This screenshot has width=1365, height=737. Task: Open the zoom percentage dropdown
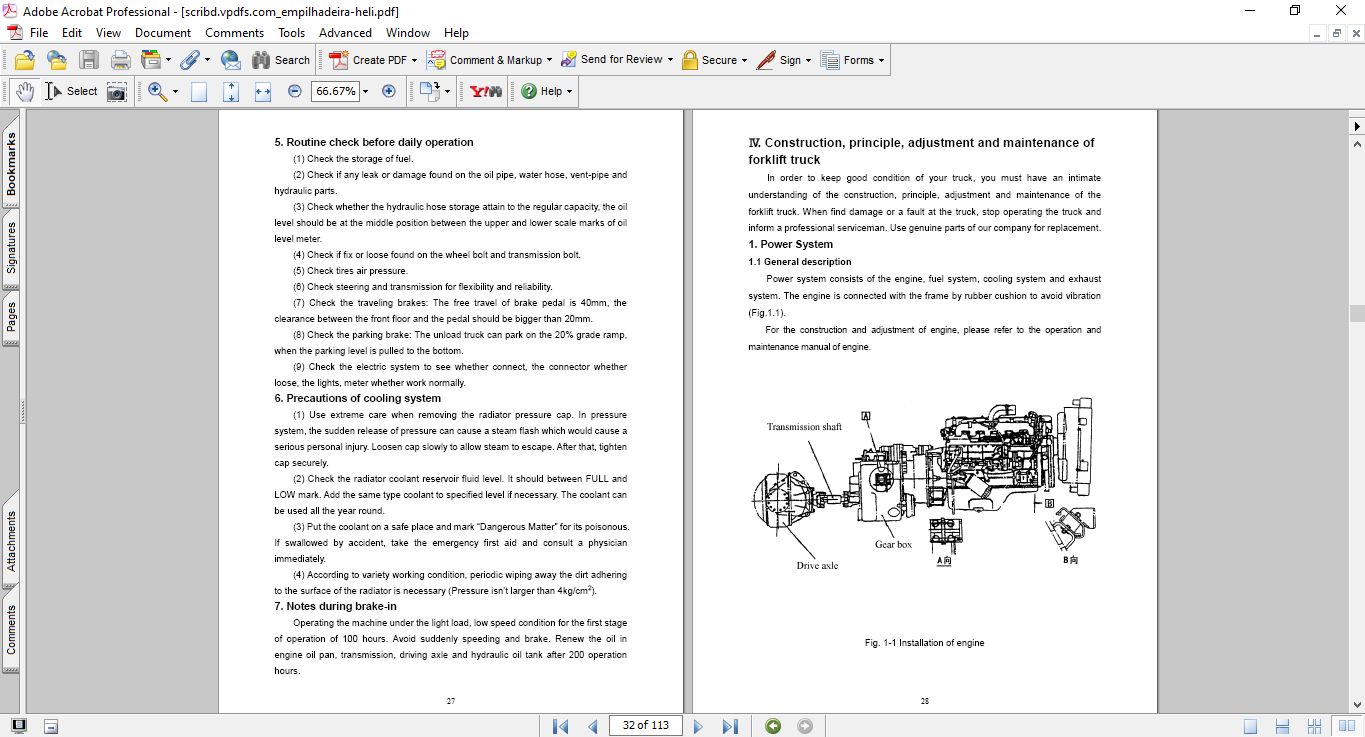(x=365, y=91)
